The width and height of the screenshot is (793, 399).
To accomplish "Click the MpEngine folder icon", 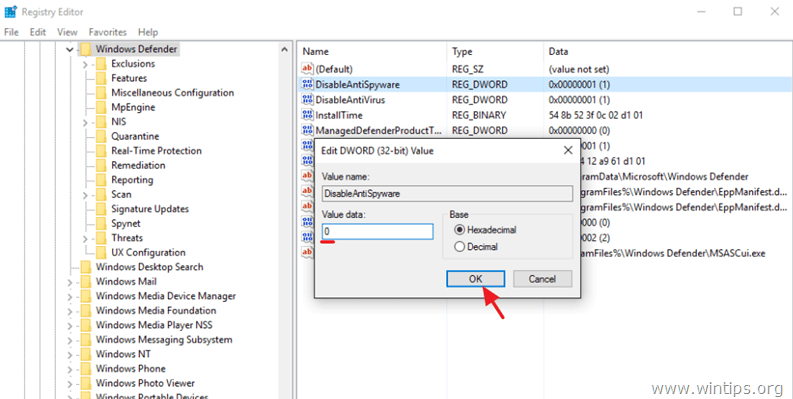I will pyautogui.click(x=101, y=107).
